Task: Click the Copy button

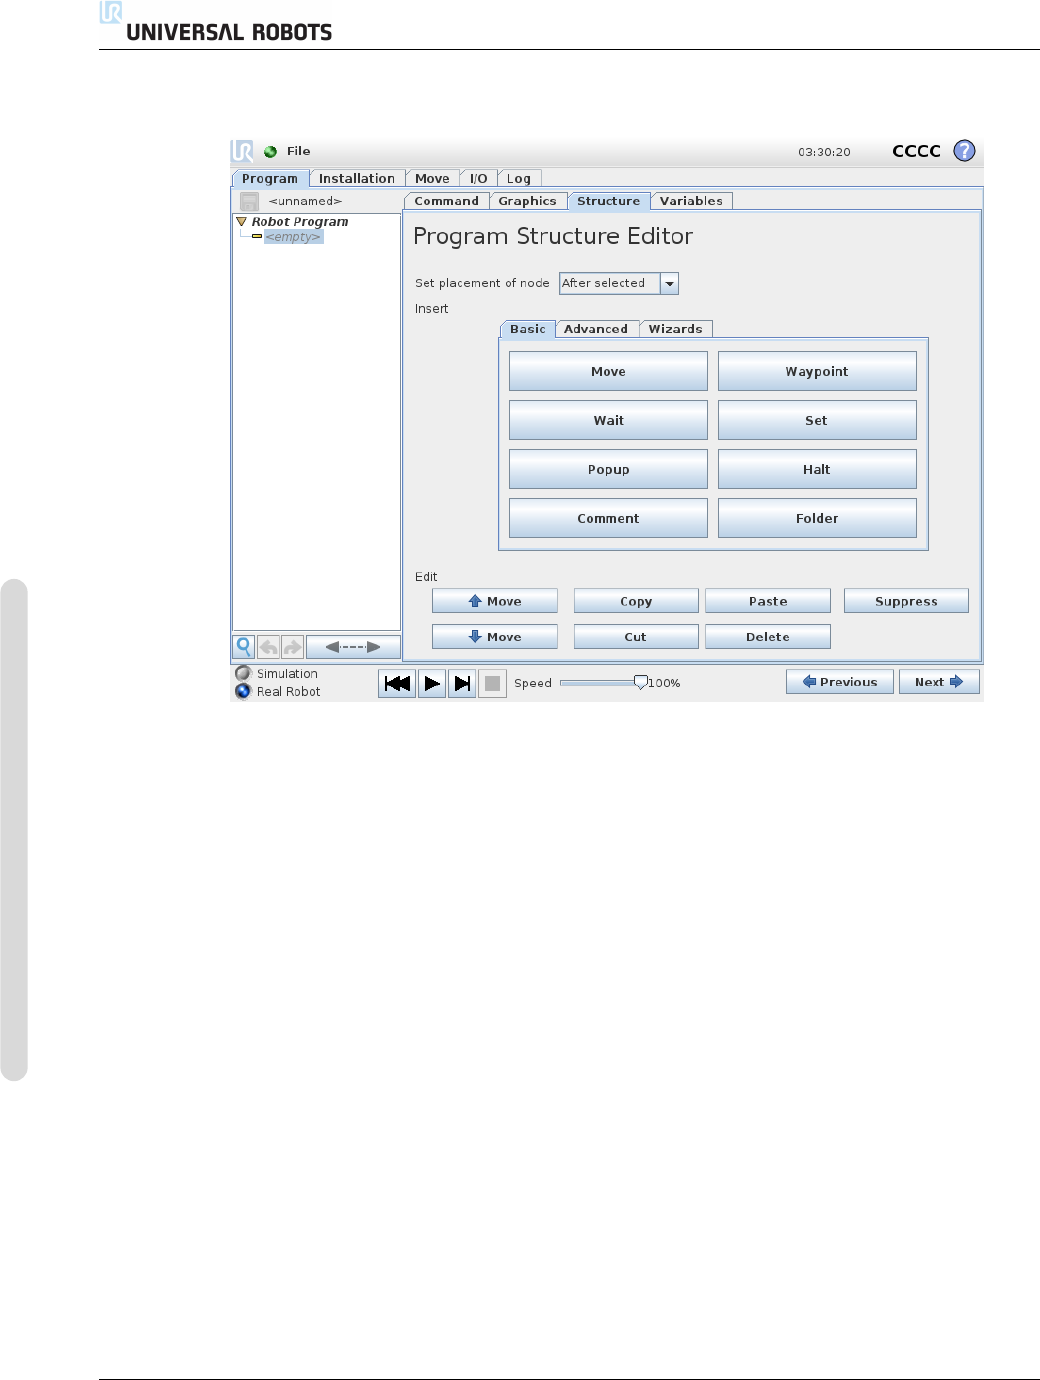Action: [636, 601]
